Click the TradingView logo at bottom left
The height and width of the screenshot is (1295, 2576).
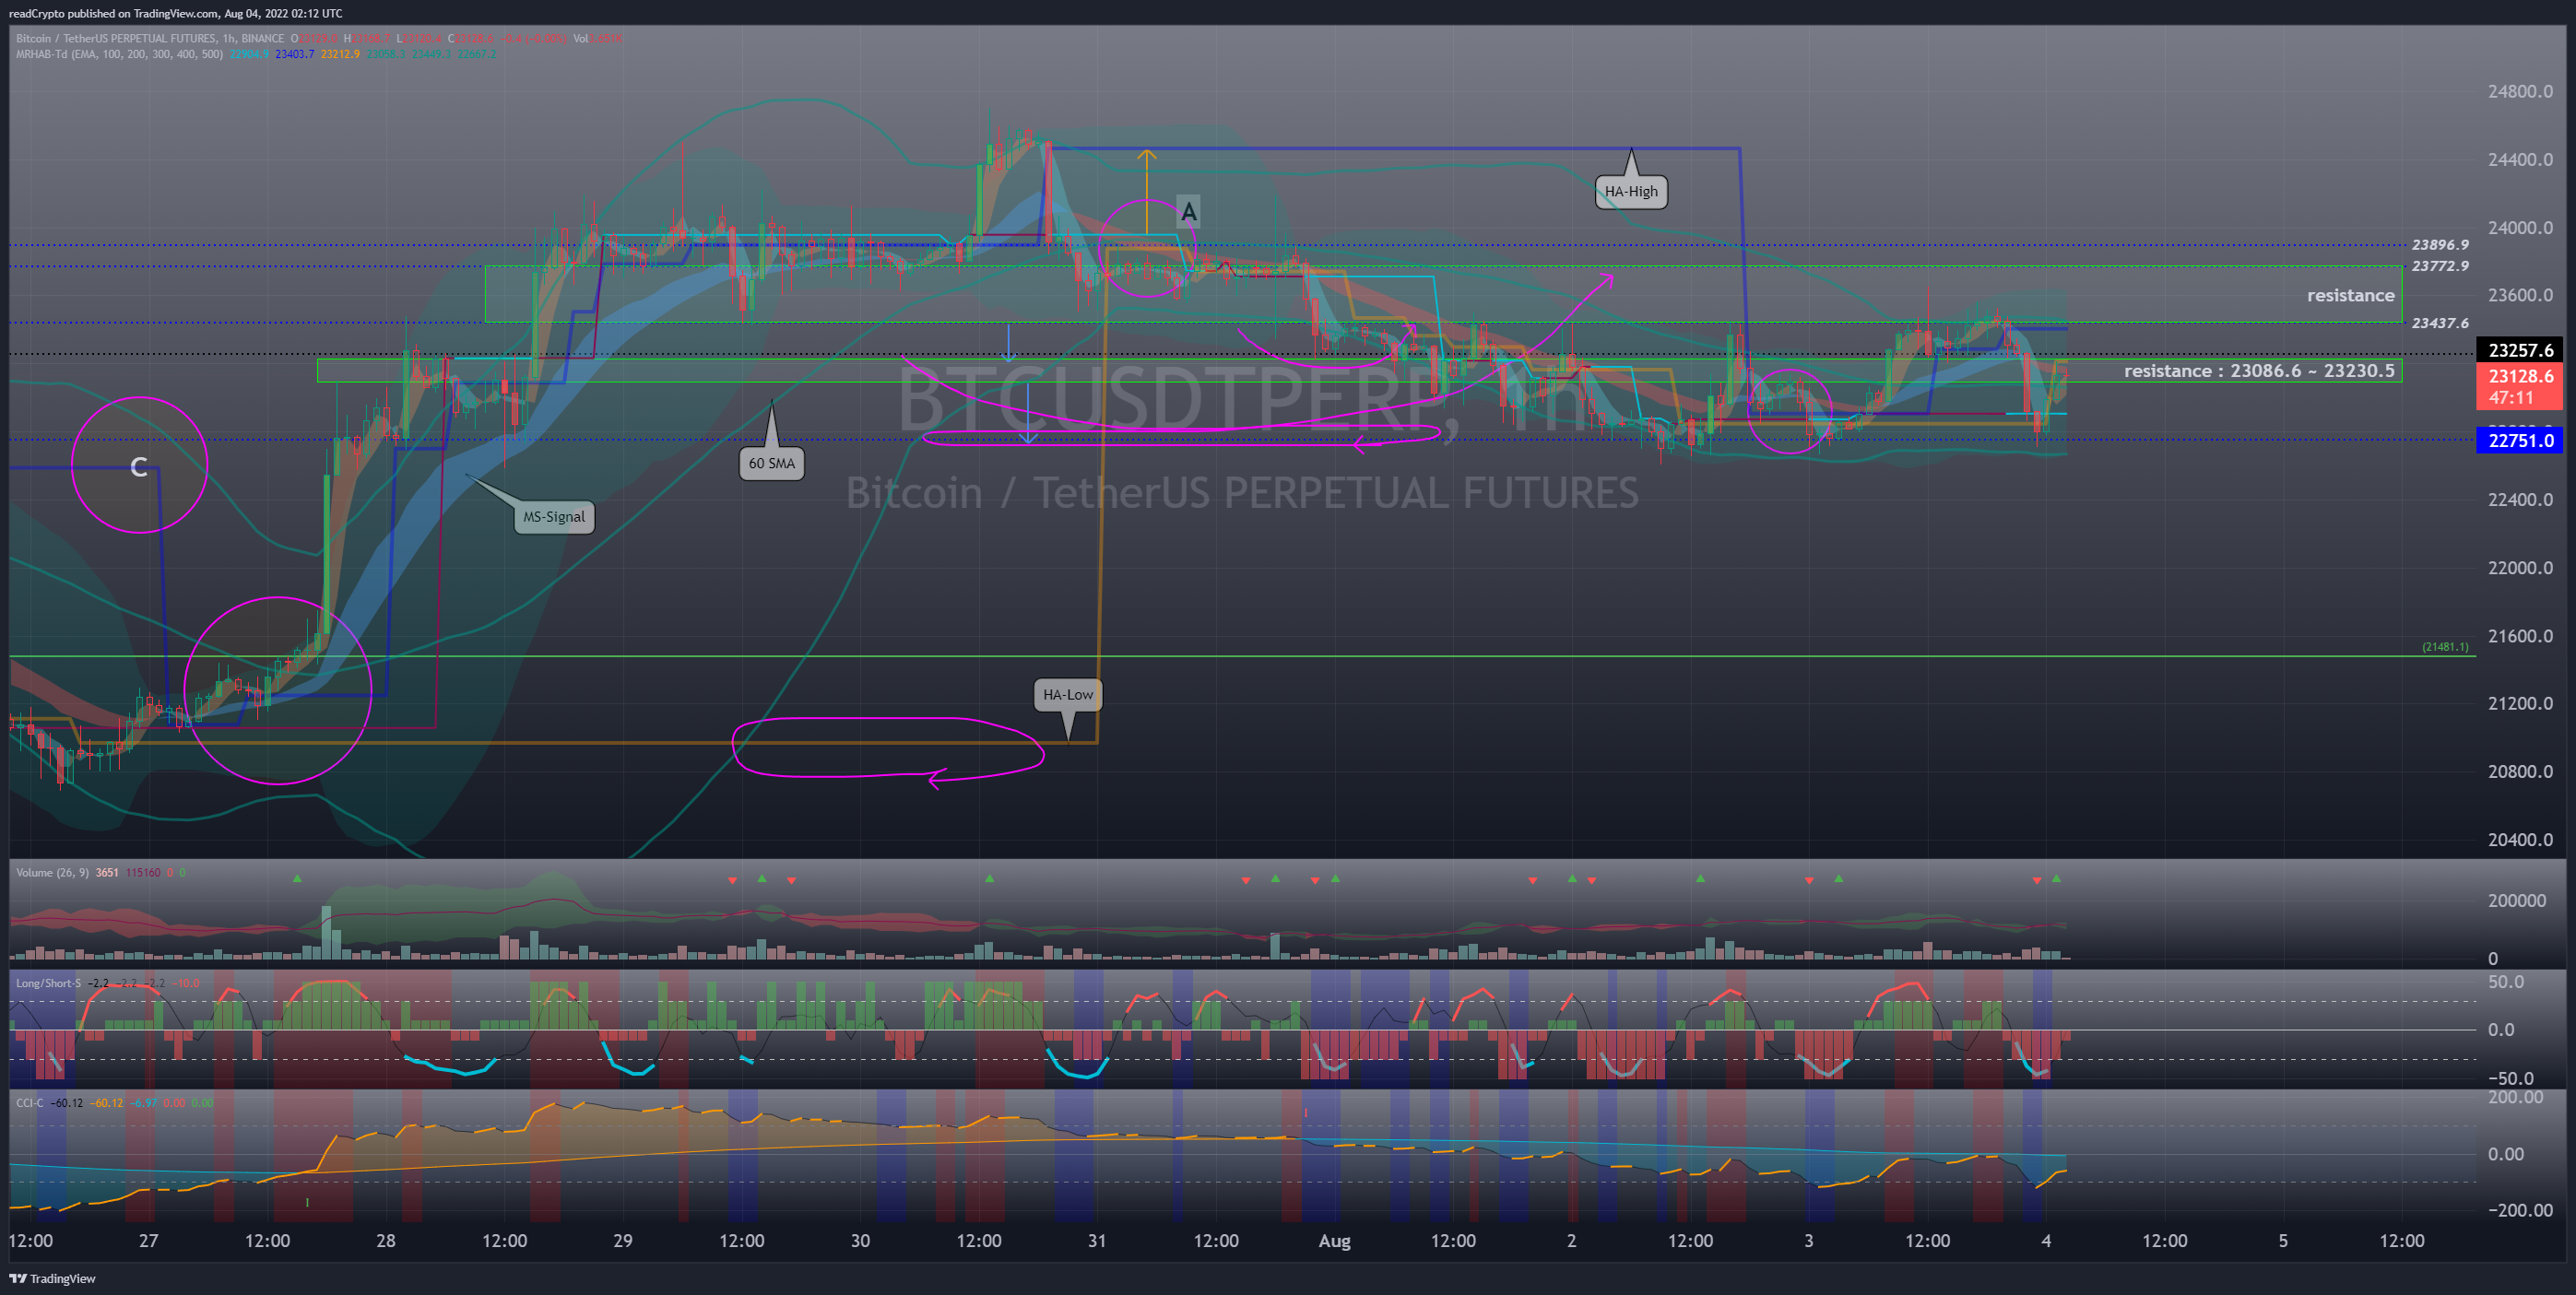52,1278
